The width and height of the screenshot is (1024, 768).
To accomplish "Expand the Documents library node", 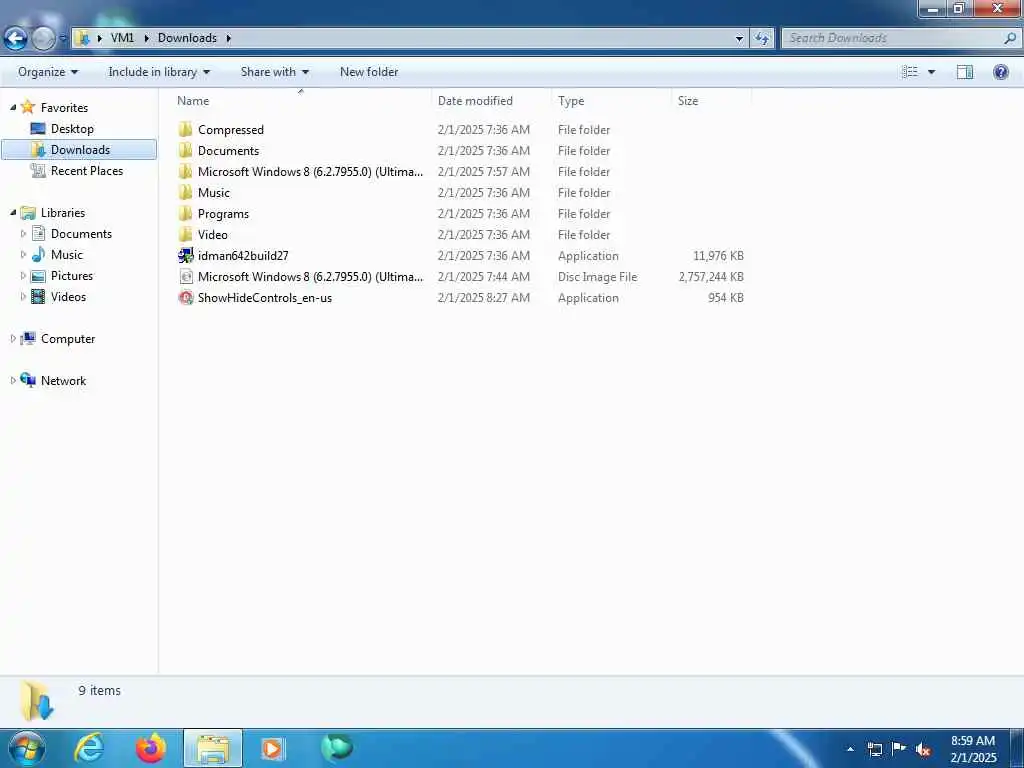I will click(x=24, y=233).
